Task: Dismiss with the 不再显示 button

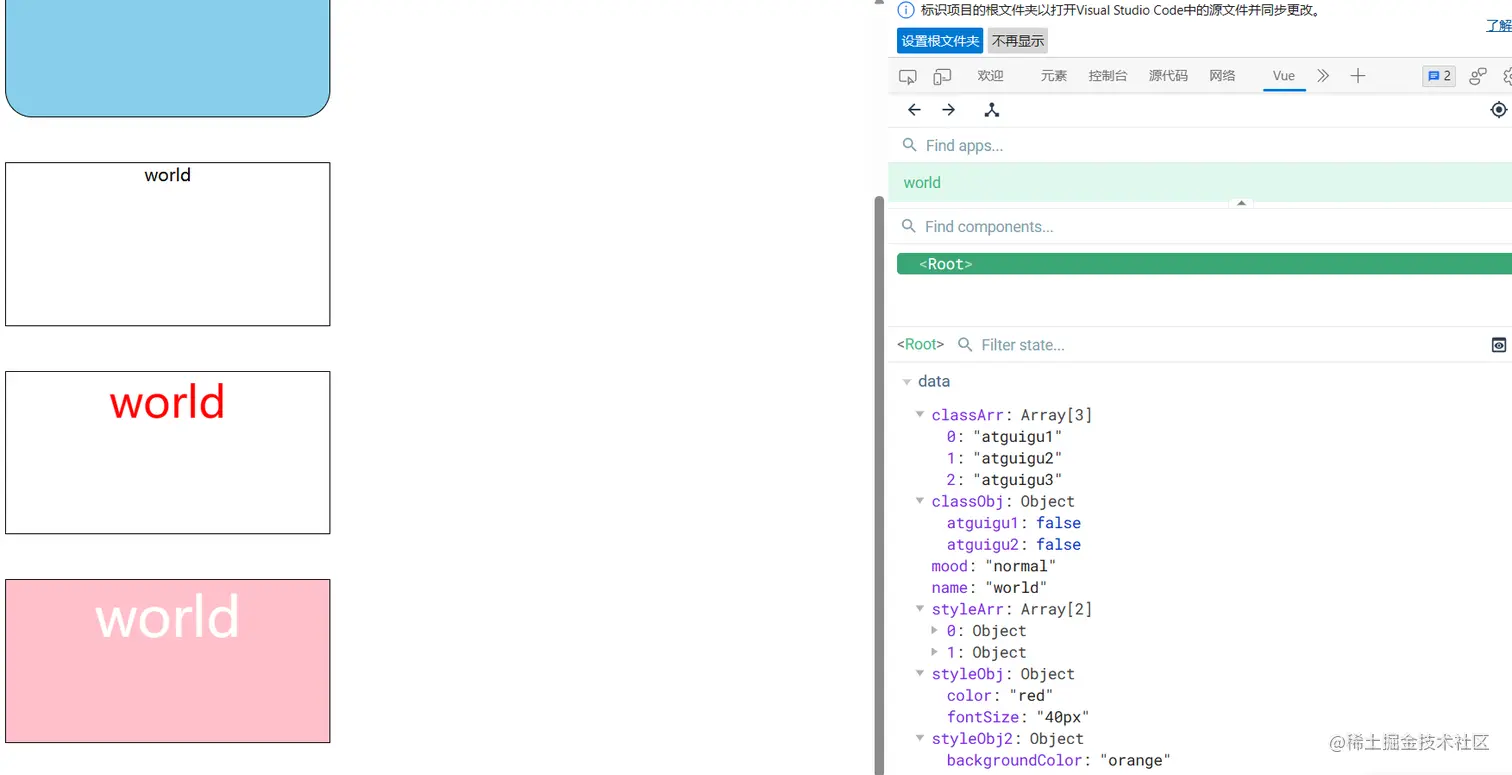Action: (x=1018, y=41)
